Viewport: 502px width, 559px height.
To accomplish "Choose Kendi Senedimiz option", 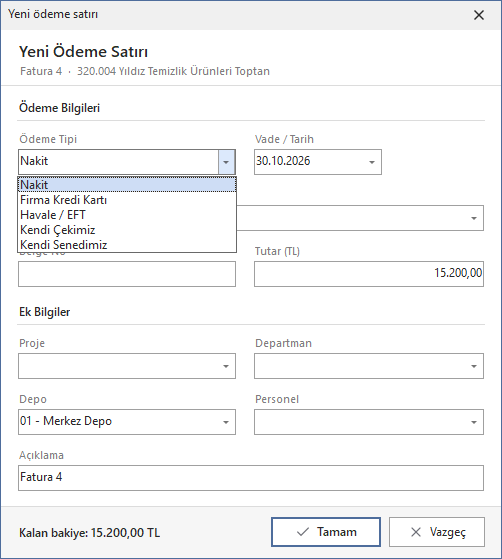I will (127, 245).
